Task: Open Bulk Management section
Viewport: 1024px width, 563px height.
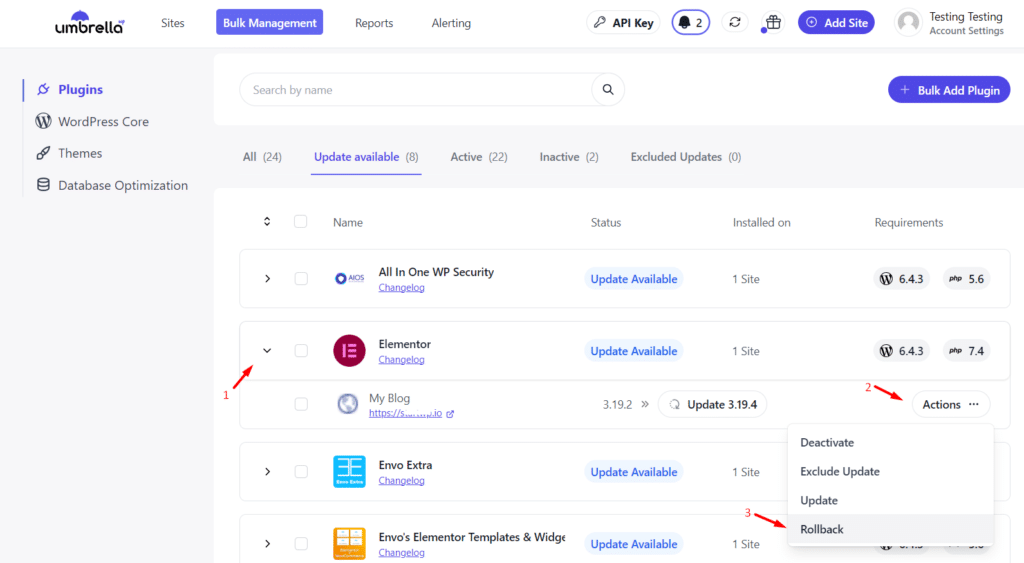Action: (x=270, y=23)
